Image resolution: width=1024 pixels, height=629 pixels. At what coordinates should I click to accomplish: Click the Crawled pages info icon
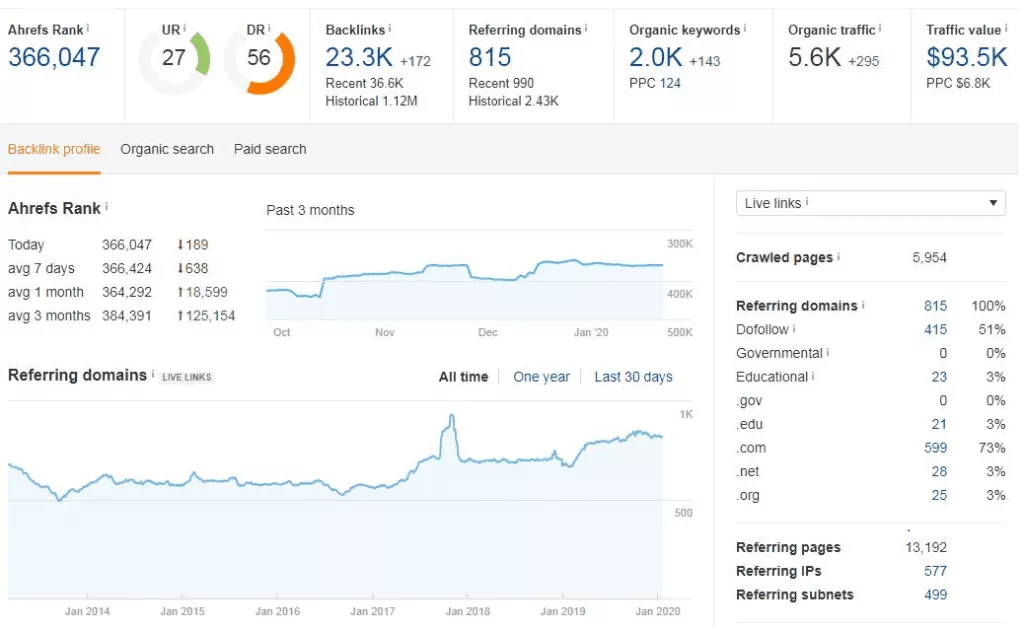(x=839, y=257)
